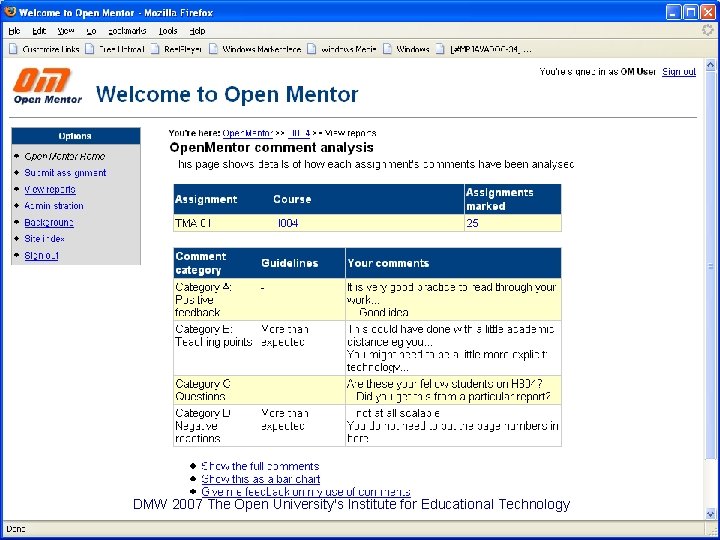Screen dimensions: 720x540
Task: Open the Free Hotmail bookmark
Action: pos(115,49)
